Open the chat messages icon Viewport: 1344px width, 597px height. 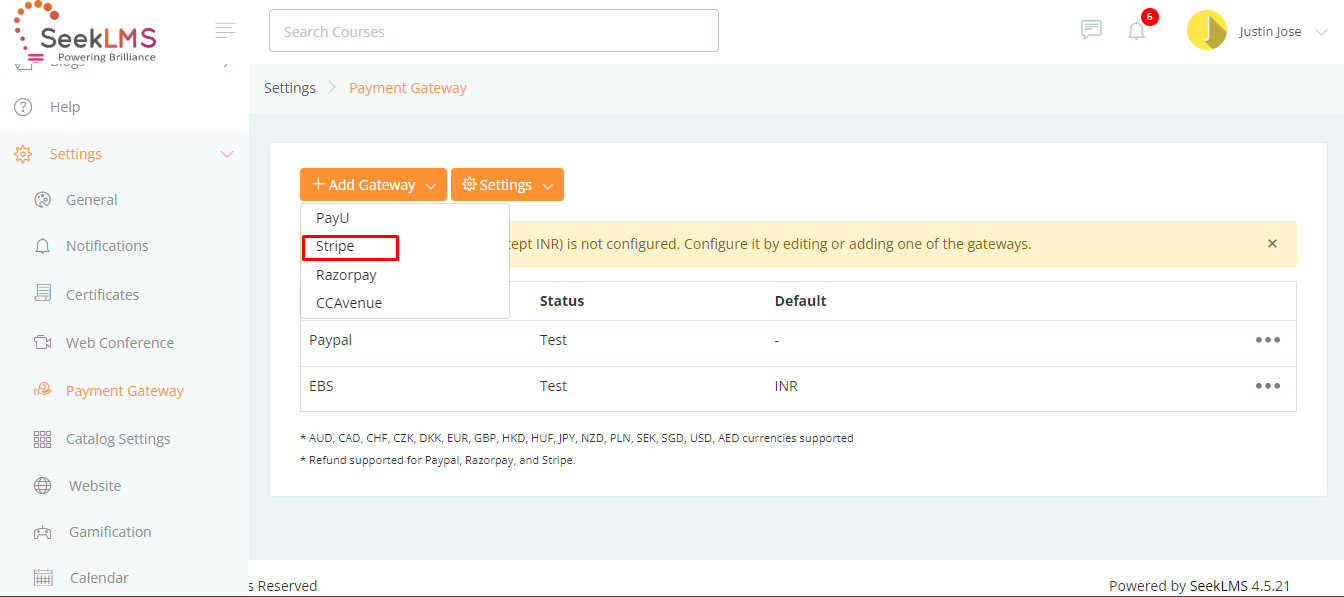(1091, 30)
